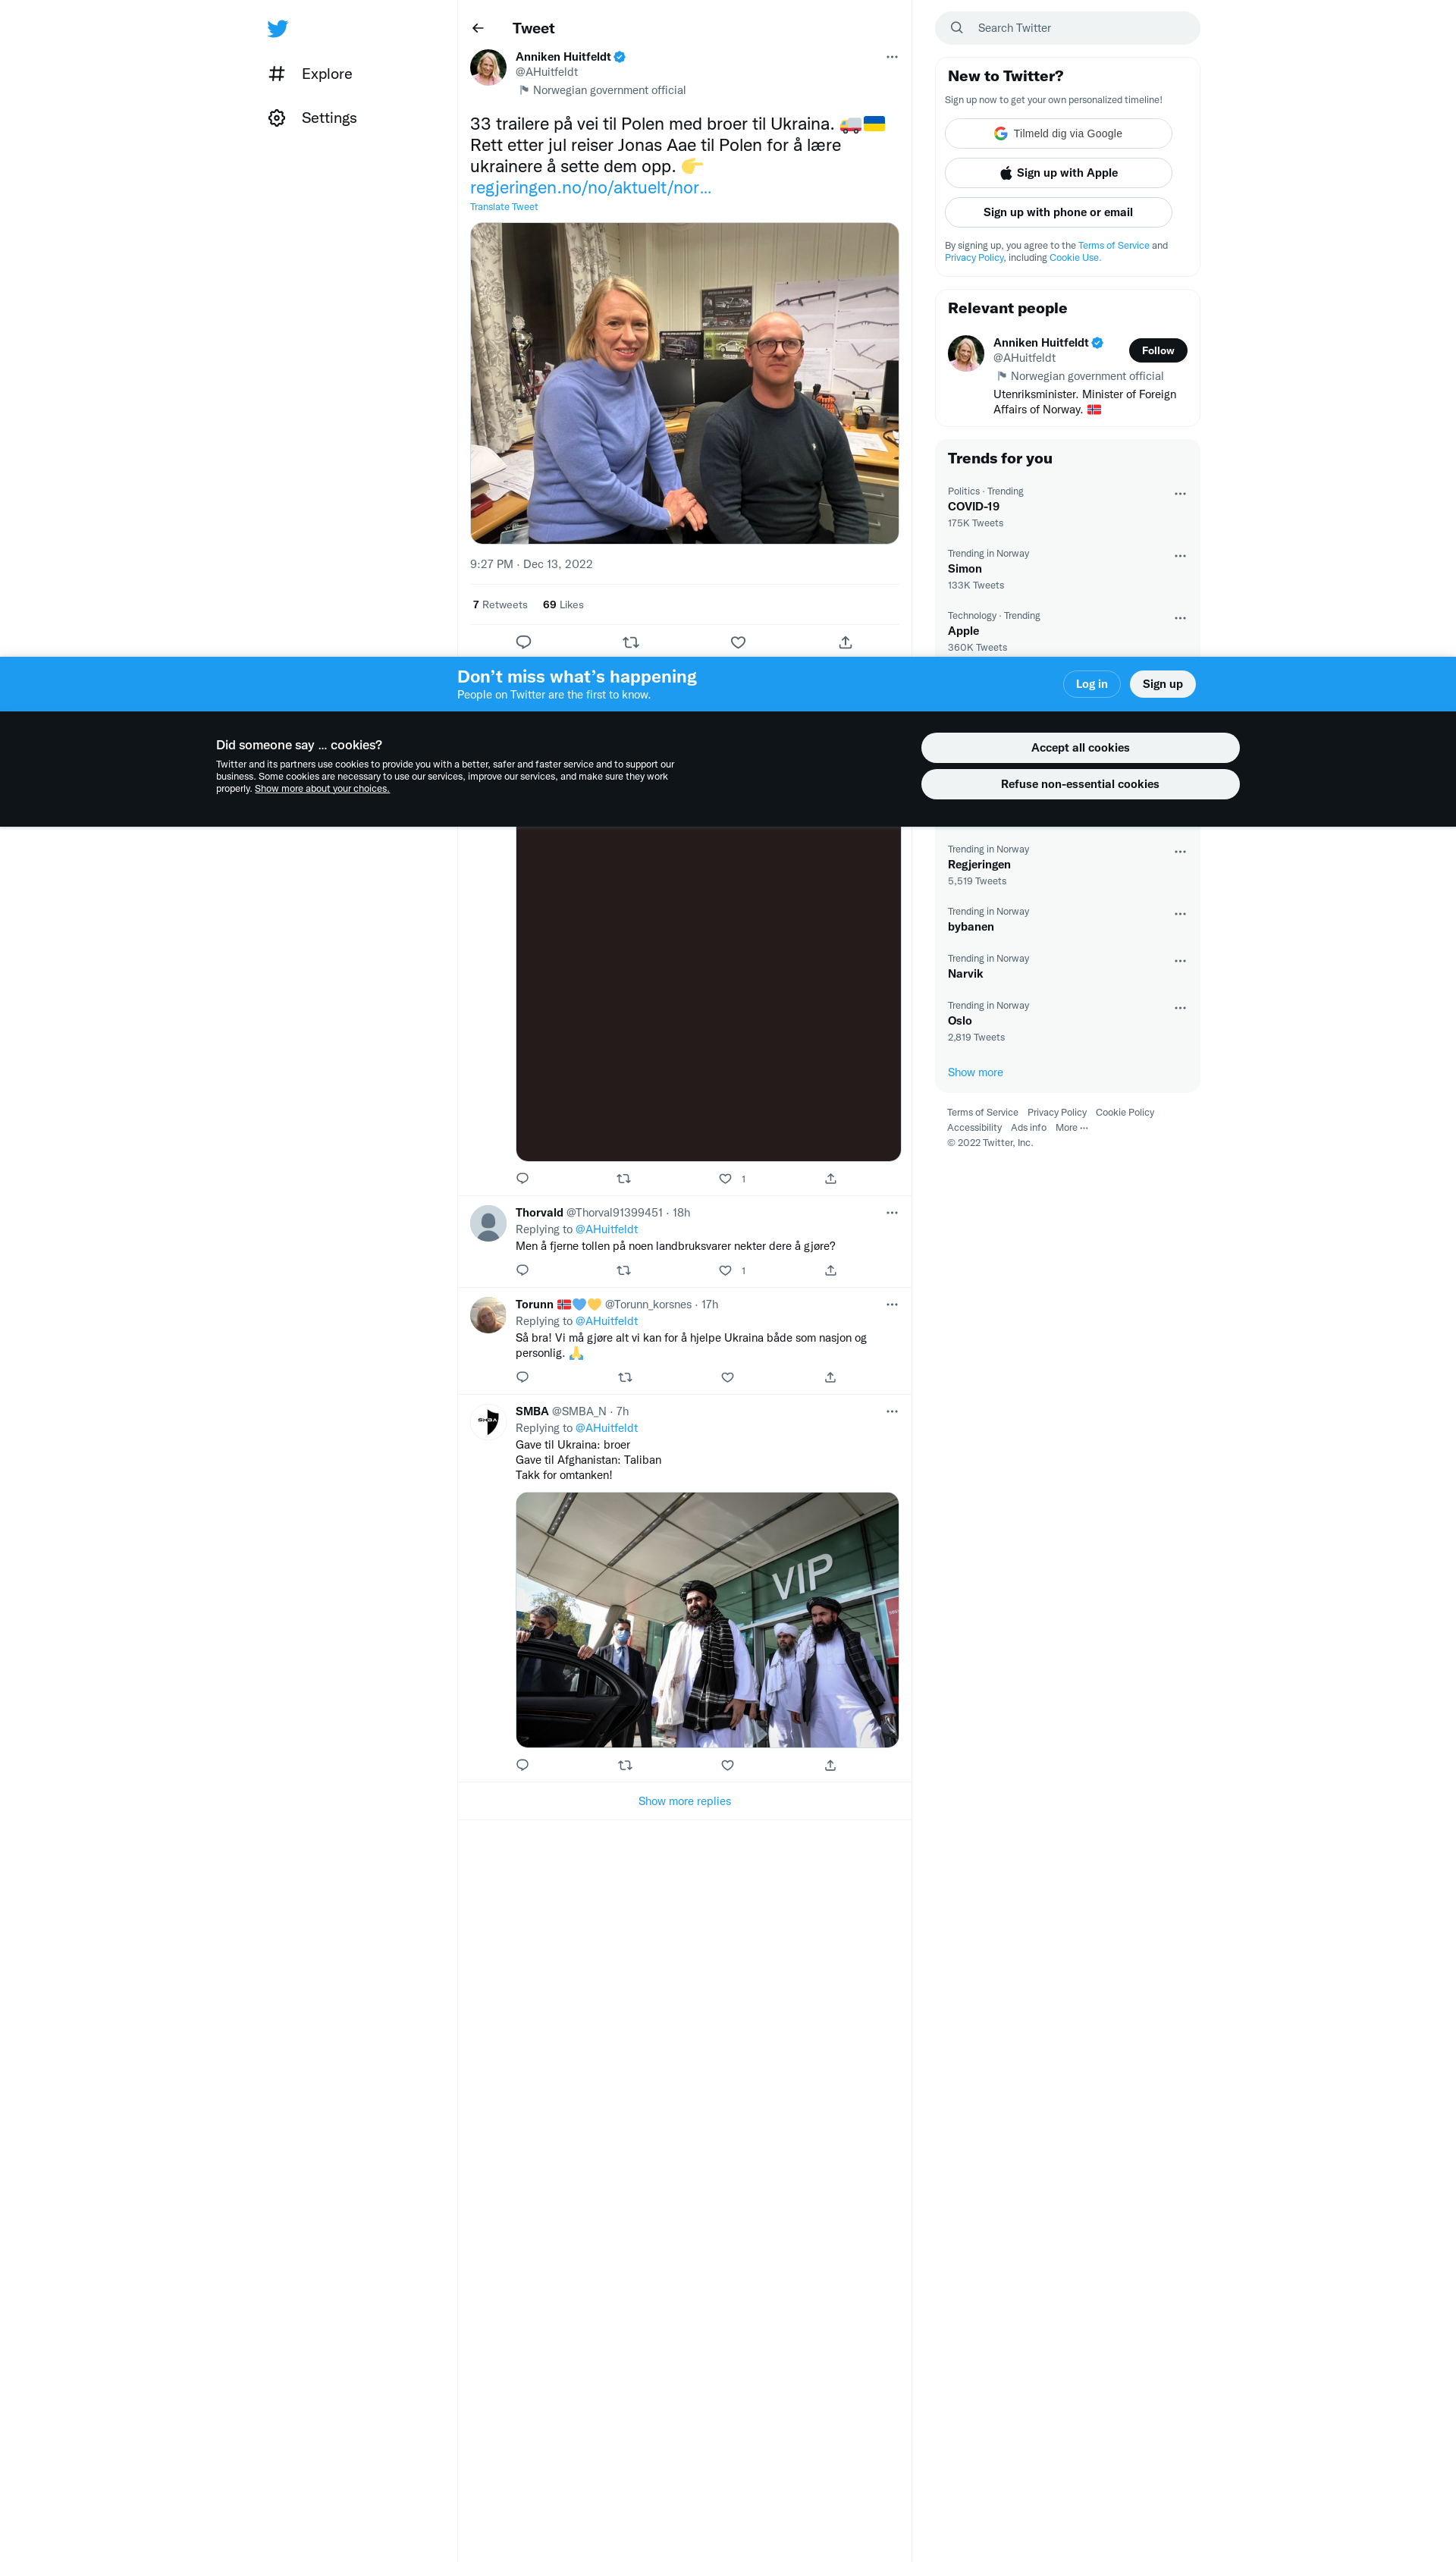Reply to Thorvald's comment

pos(522,1271)
